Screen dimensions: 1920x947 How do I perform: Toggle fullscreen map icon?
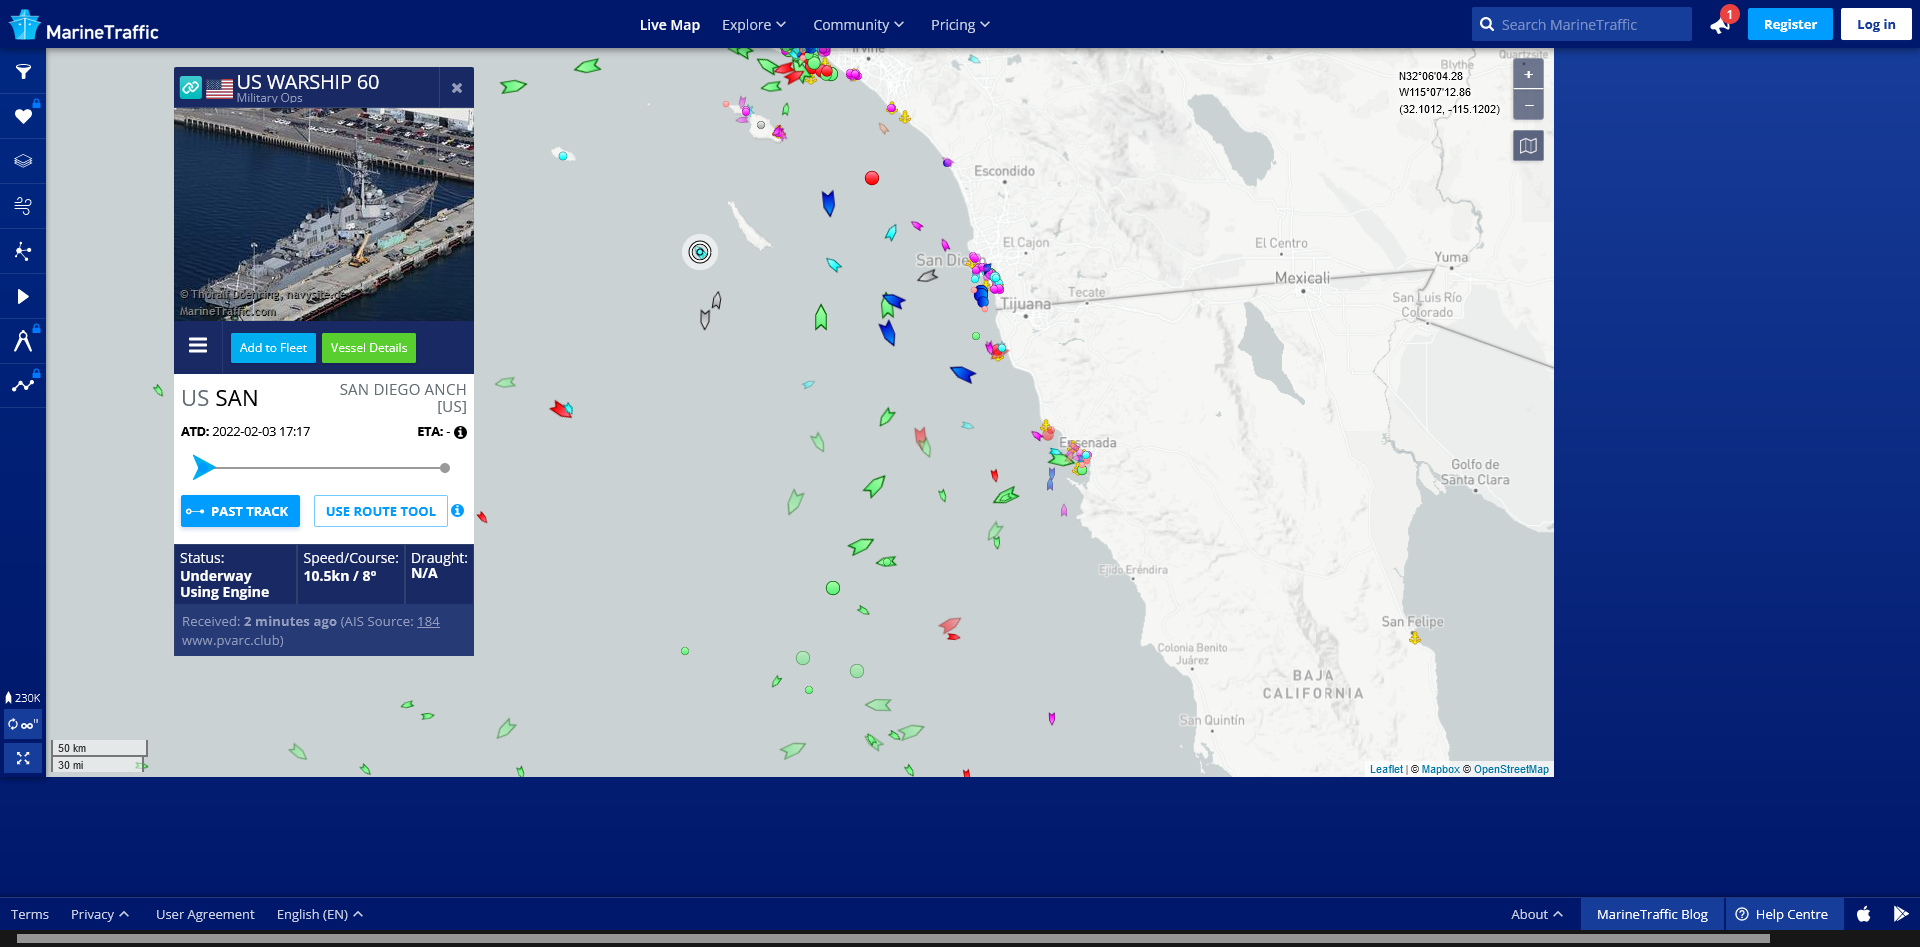pyautogui.click(x=23, y=758)
